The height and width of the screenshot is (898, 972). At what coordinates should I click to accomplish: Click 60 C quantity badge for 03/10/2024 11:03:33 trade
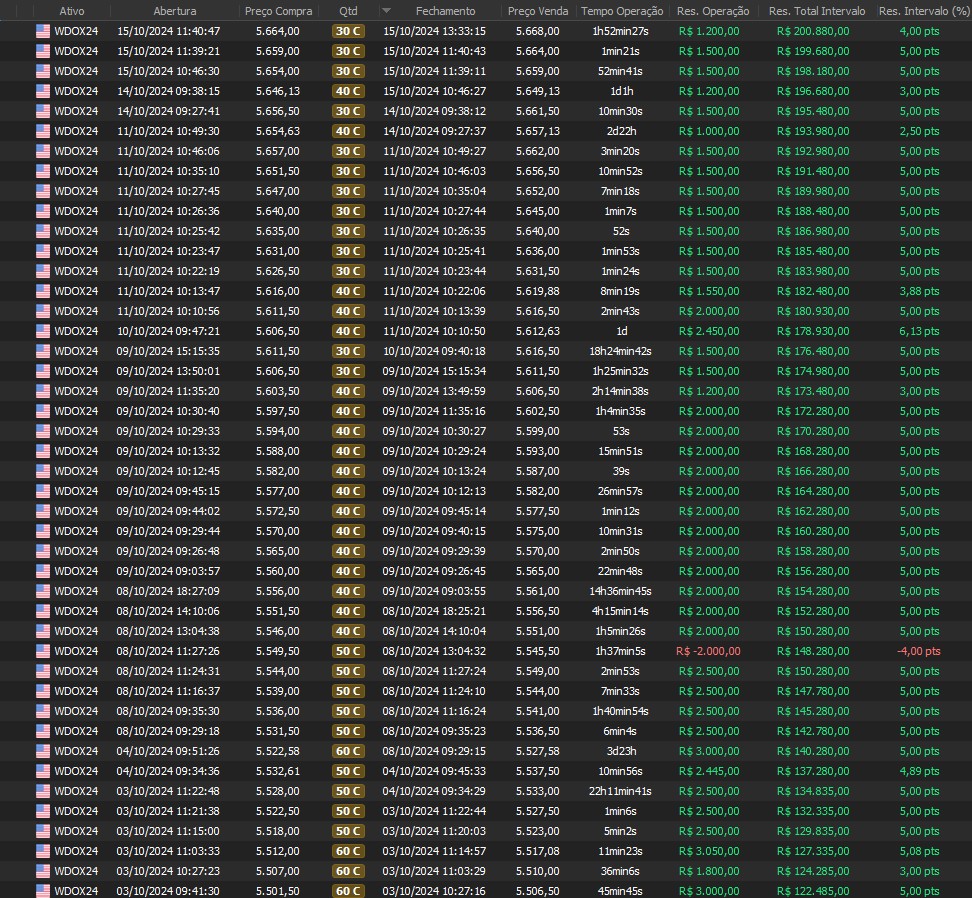(x=348, y=851)
